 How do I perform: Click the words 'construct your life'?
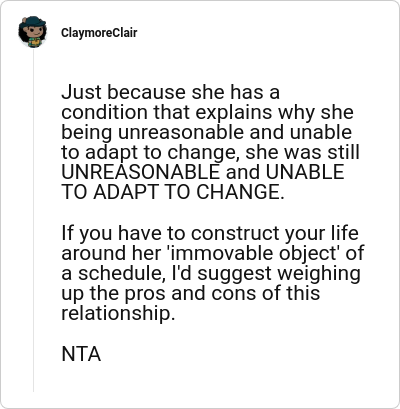click(275, 233)
